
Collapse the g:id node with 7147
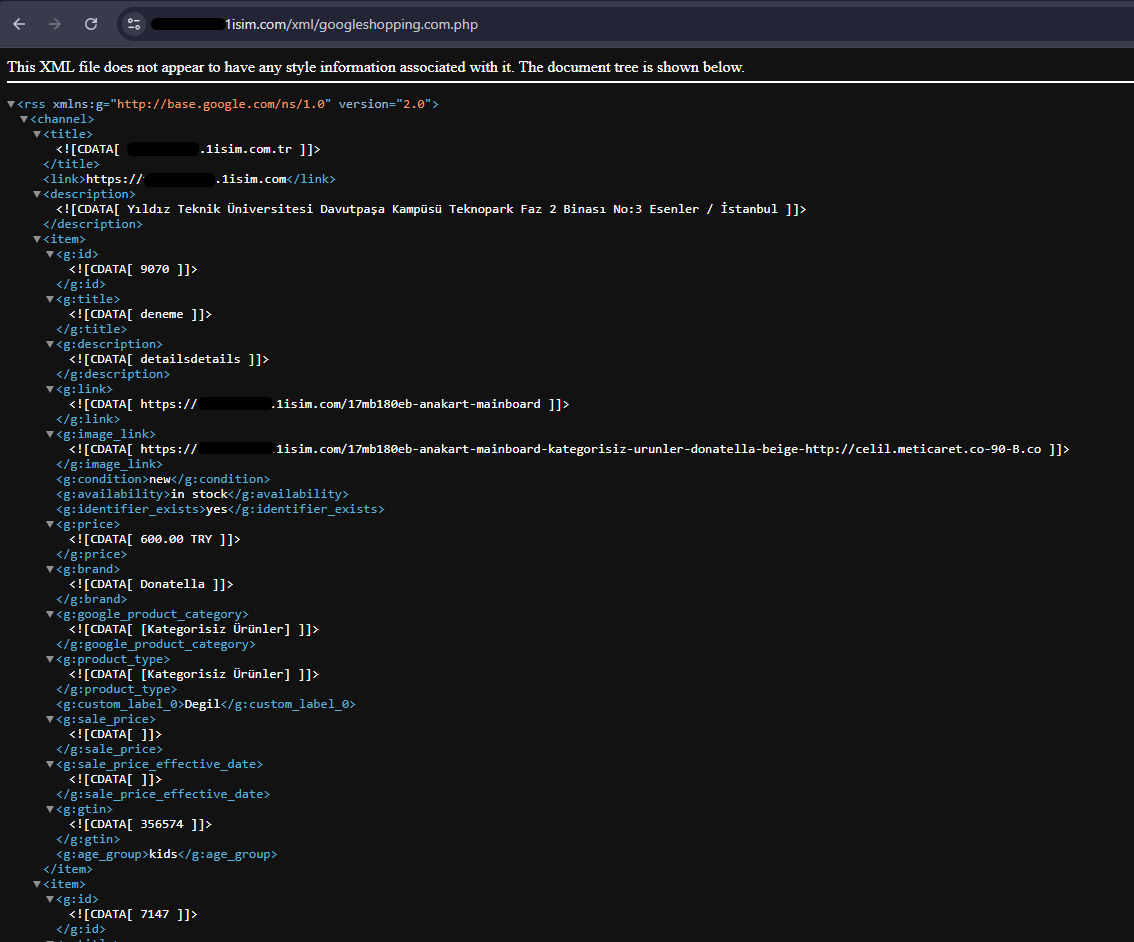pos(50,899)
